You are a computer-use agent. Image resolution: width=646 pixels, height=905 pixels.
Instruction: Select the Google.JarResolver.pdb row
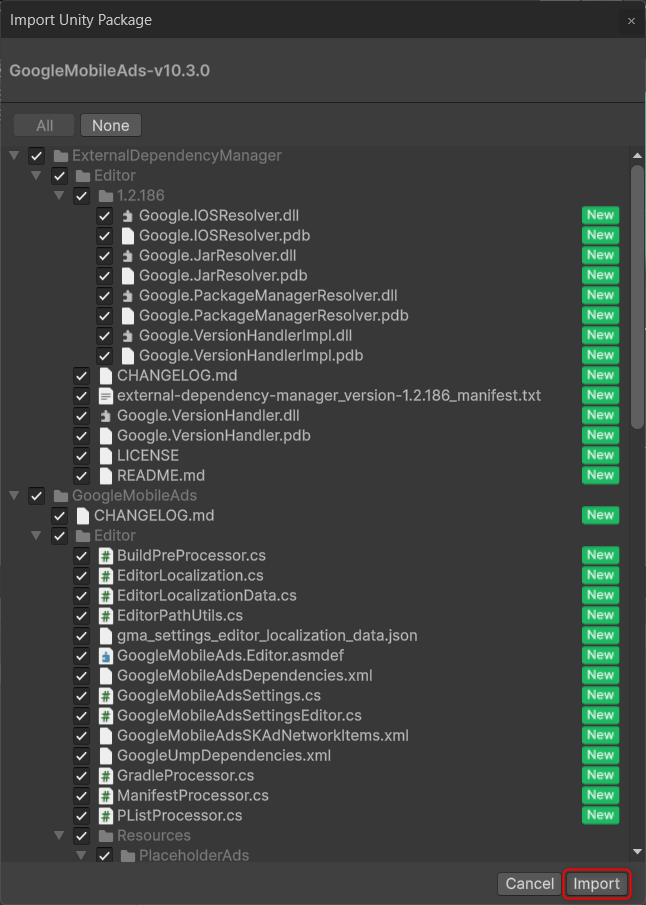(315, 276)
